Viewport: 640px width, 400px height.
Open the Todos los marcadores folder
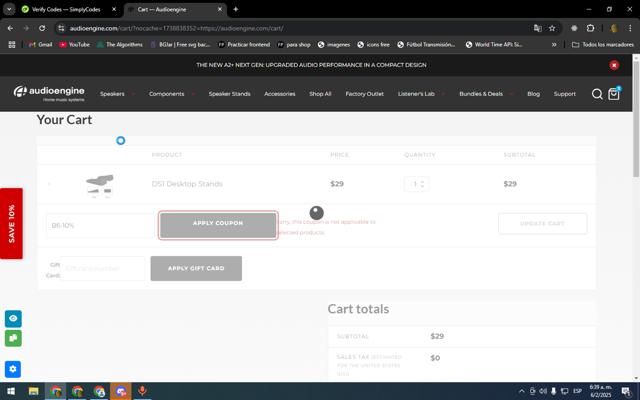(x=602, y=44)
